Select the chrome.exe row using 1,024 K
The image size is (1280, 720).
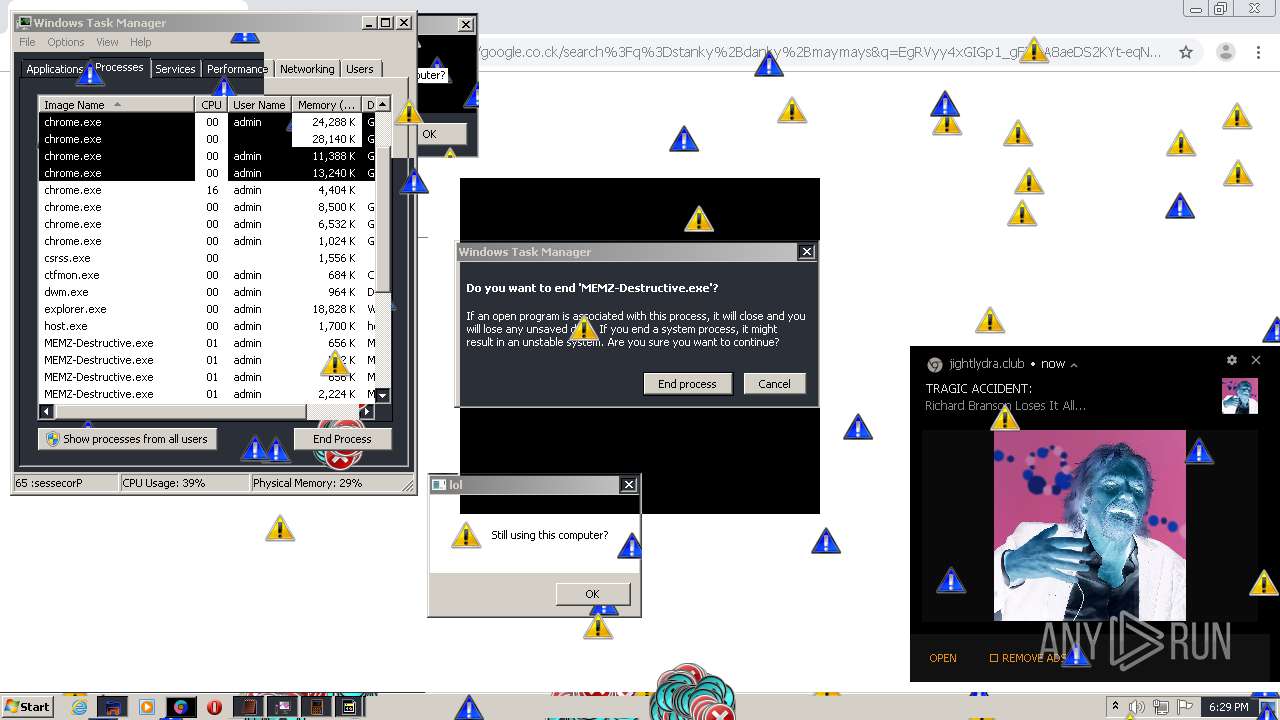point(207,241)
